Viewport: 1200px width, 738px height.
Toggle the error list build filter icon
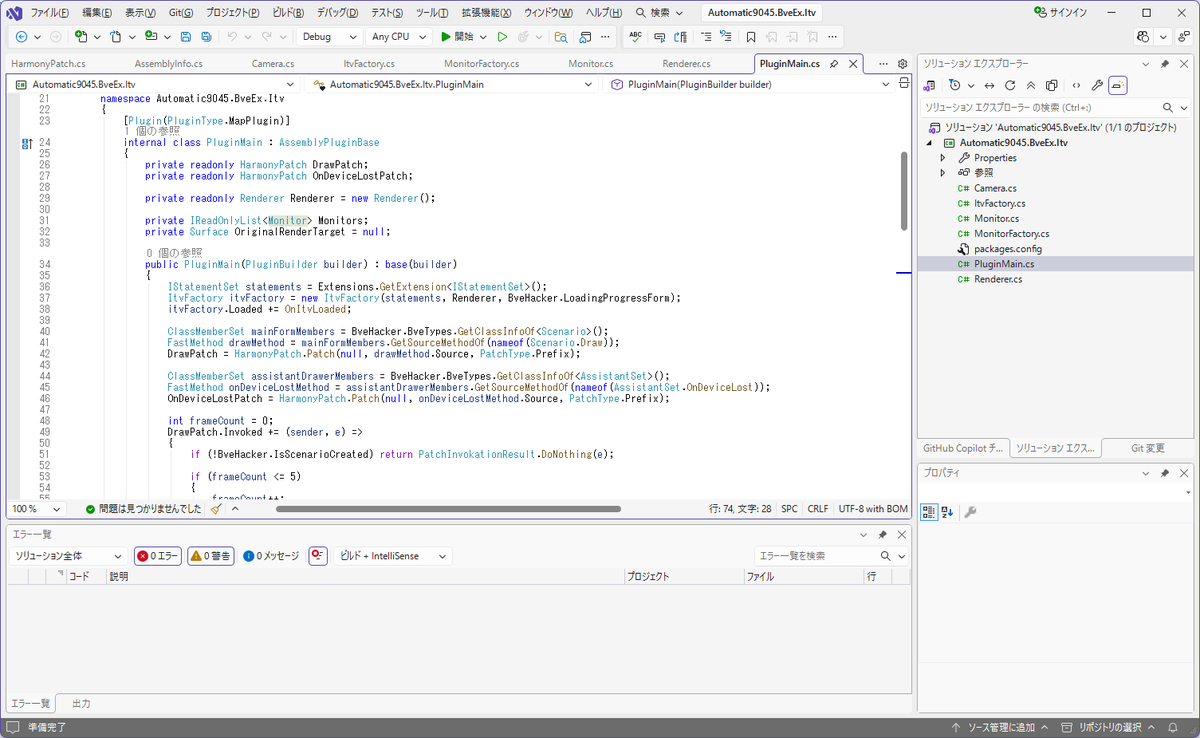[318, 556]
